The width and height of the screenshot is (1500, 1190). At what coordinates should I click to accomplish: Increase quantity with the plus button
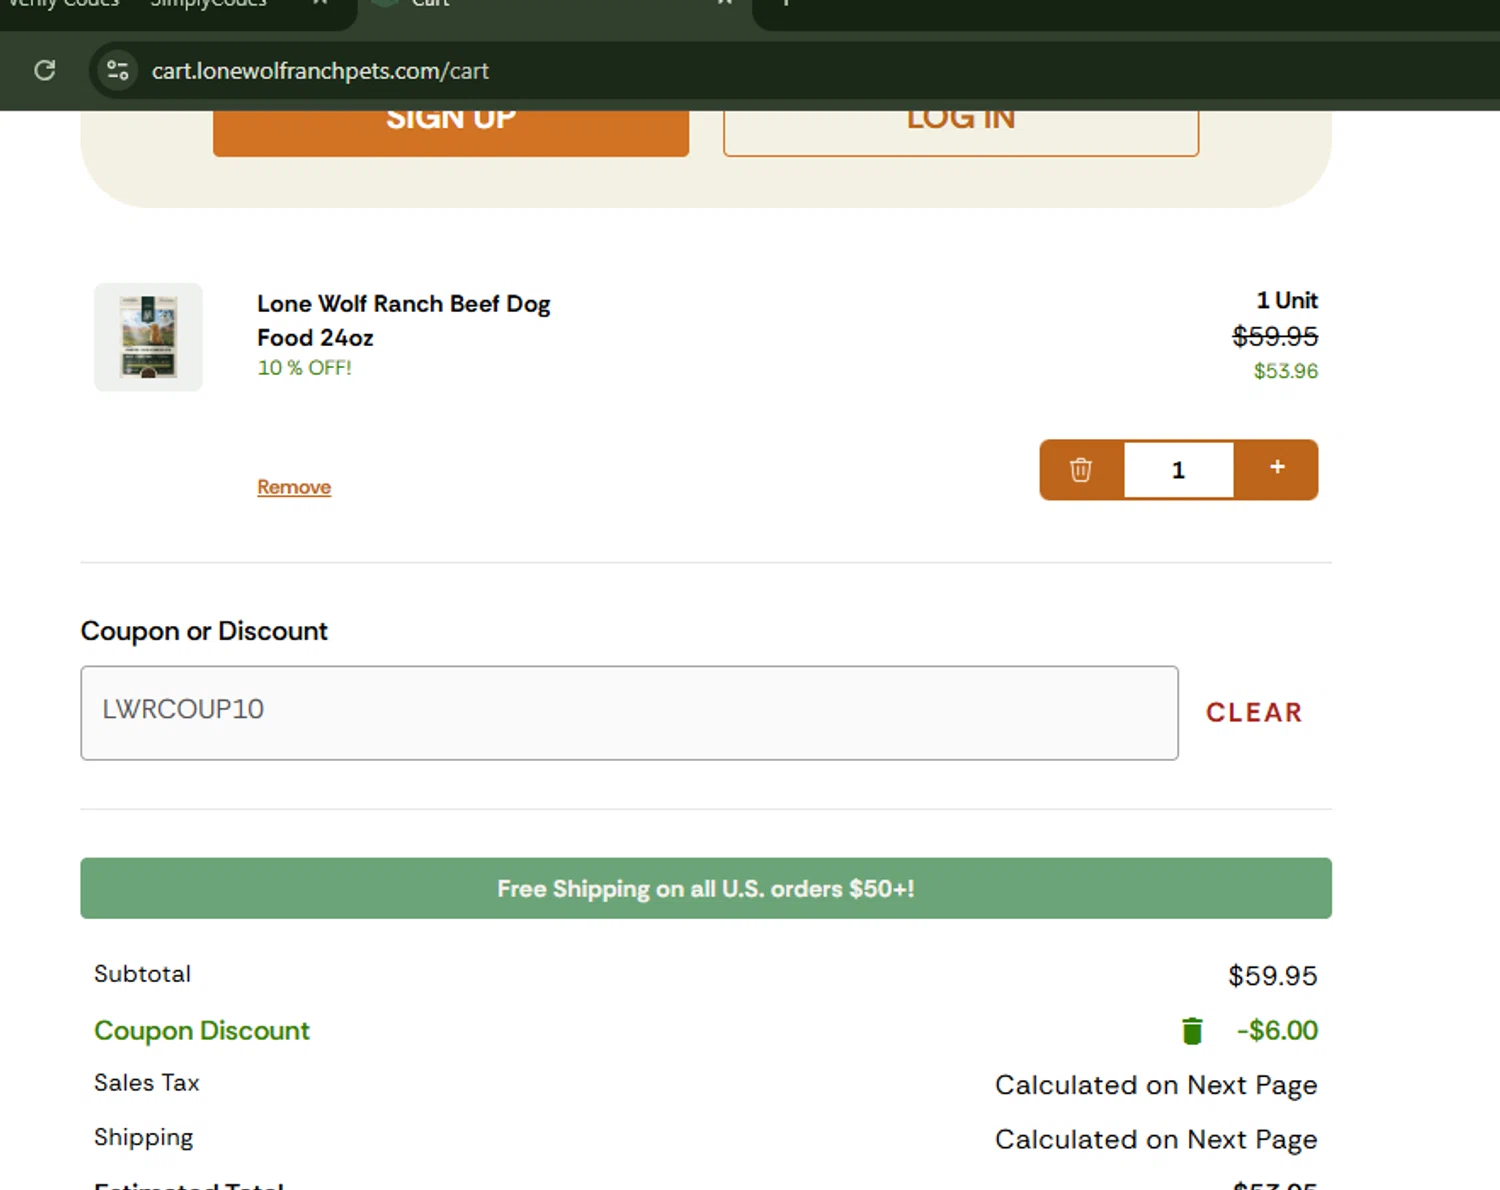pyautogui.click(x=1277, y=467)
